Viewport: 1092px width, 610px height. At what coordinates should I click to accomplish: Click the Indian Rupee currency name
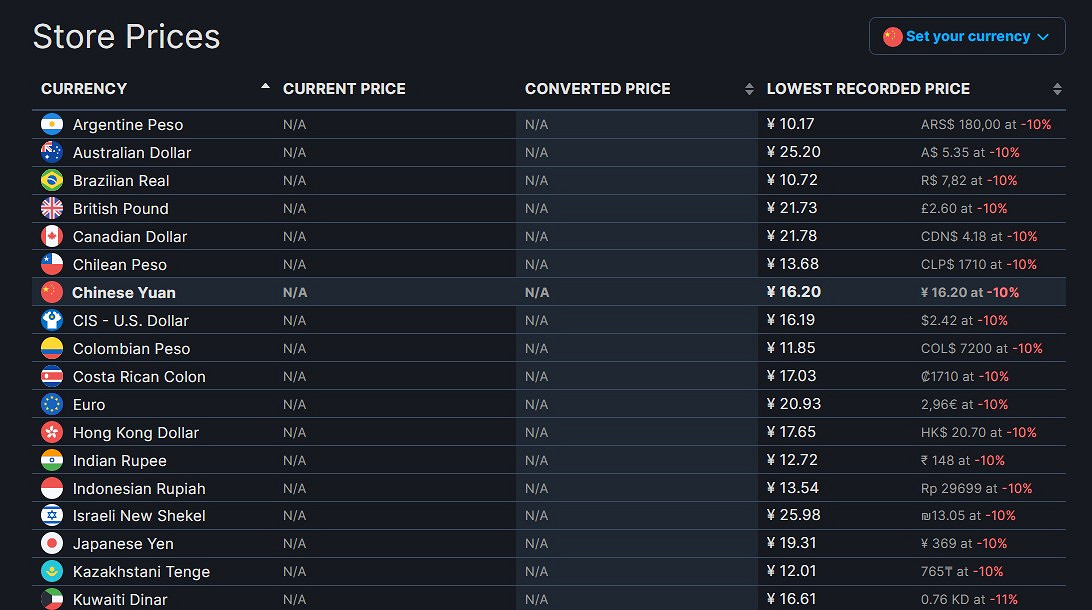click(x=120, y=461)
